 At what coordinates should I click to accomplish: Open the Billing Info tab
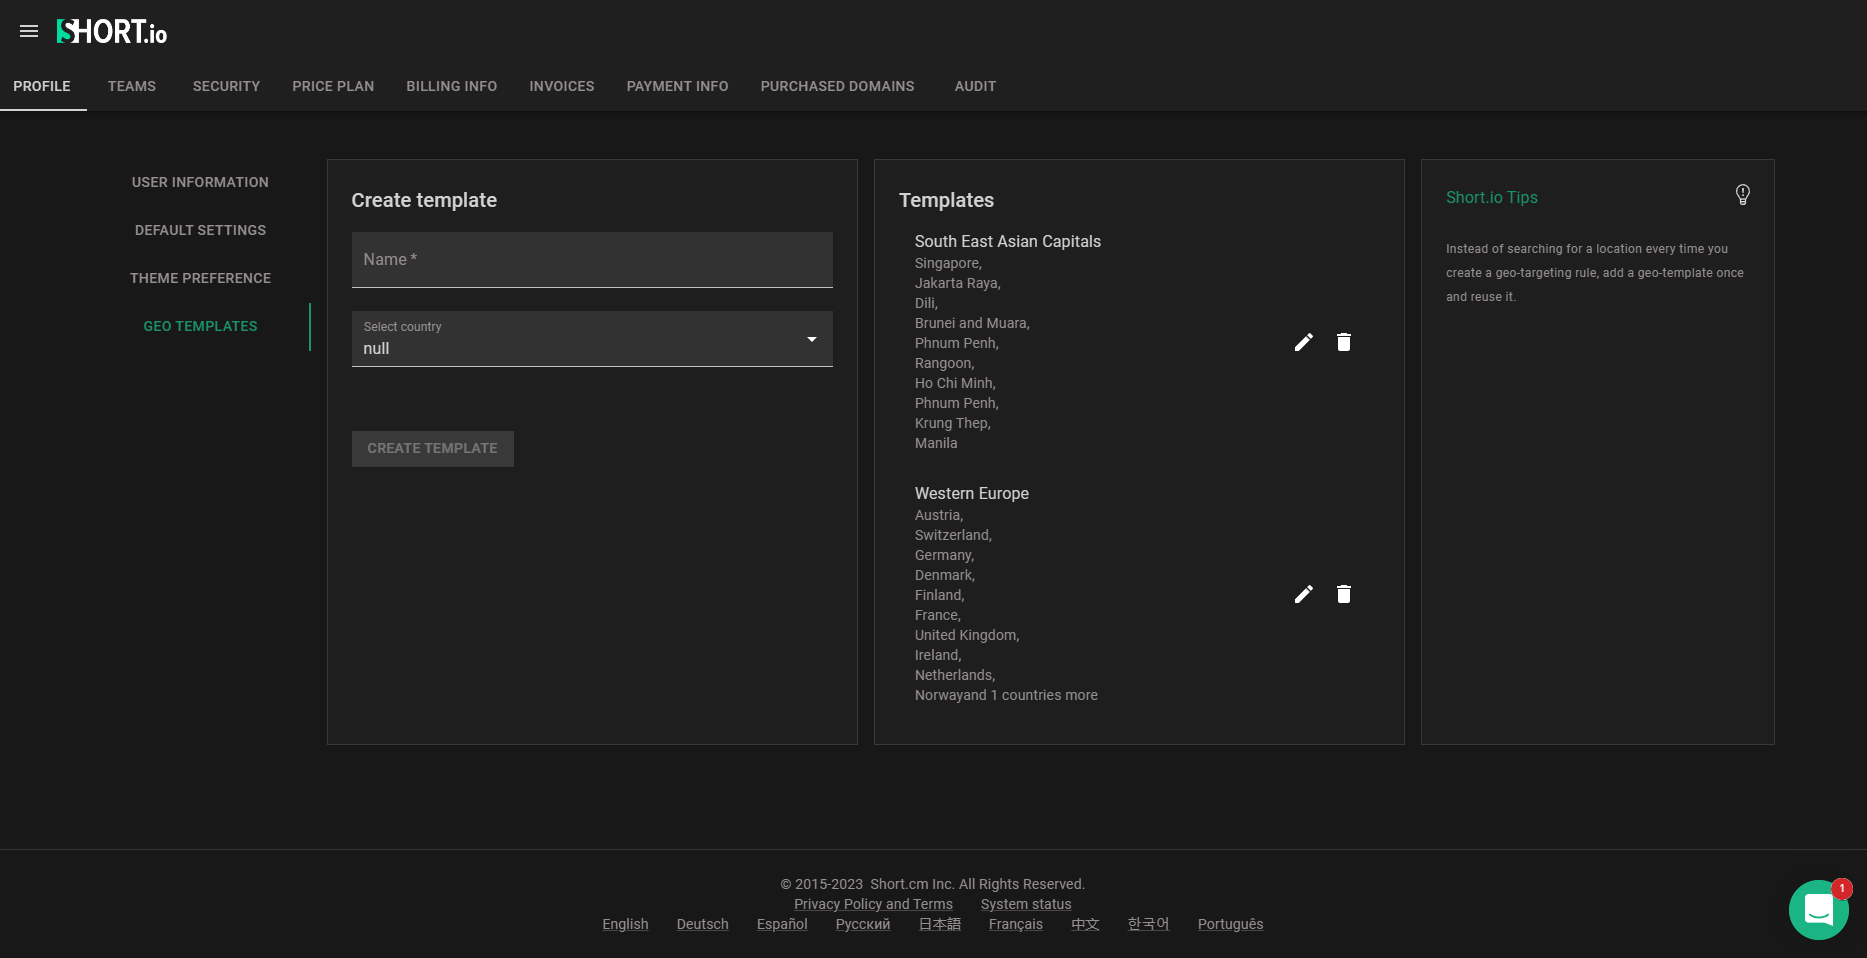[452, 86]
